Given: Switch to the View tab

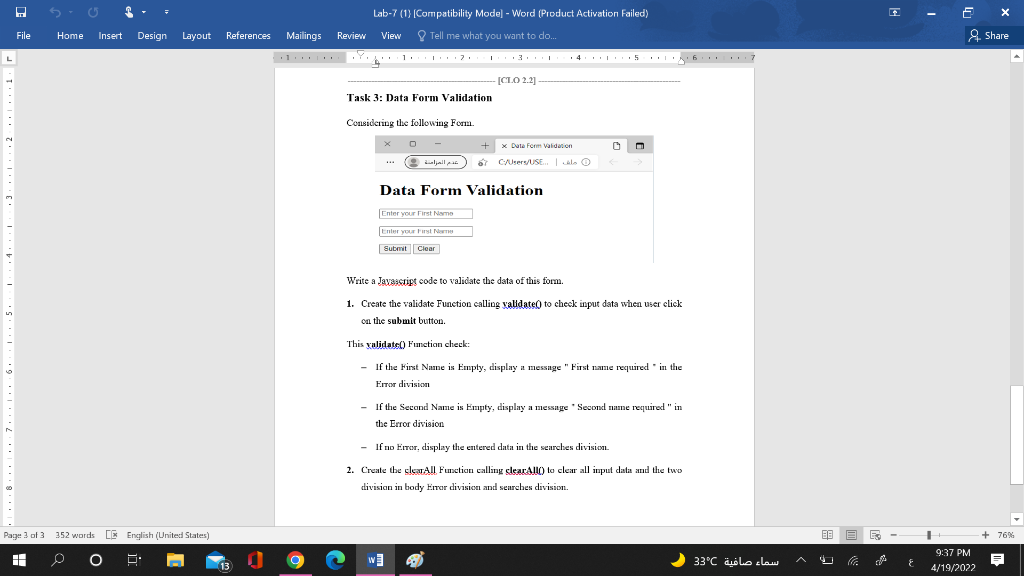Looking at the screenshot, I should coord(391,36).
